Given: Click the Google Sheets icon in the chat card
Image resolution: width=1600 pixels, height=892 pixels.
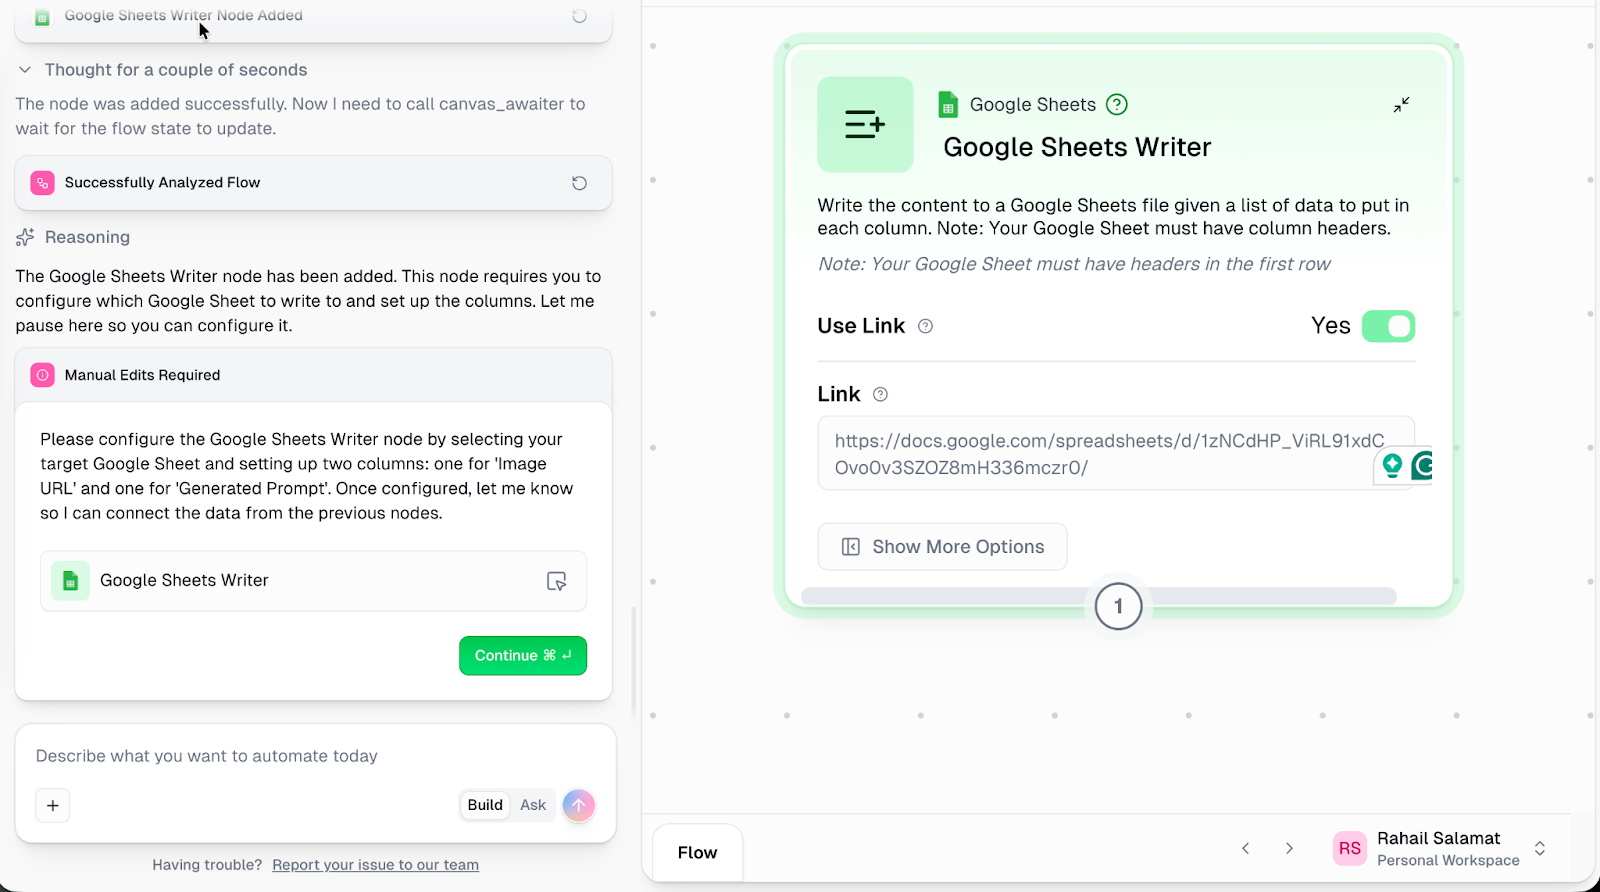Looking at the screenshot, I should pos(70,581).
